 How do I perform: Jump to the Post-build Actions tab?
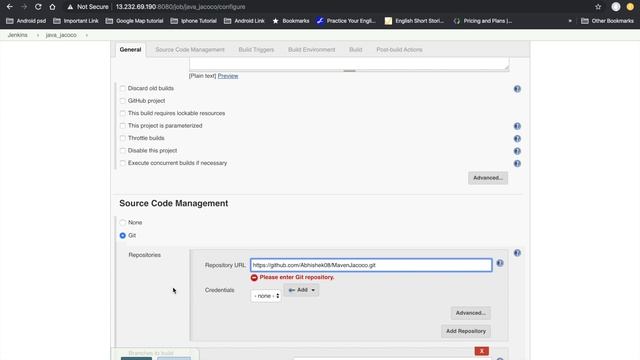click(399, 49)
